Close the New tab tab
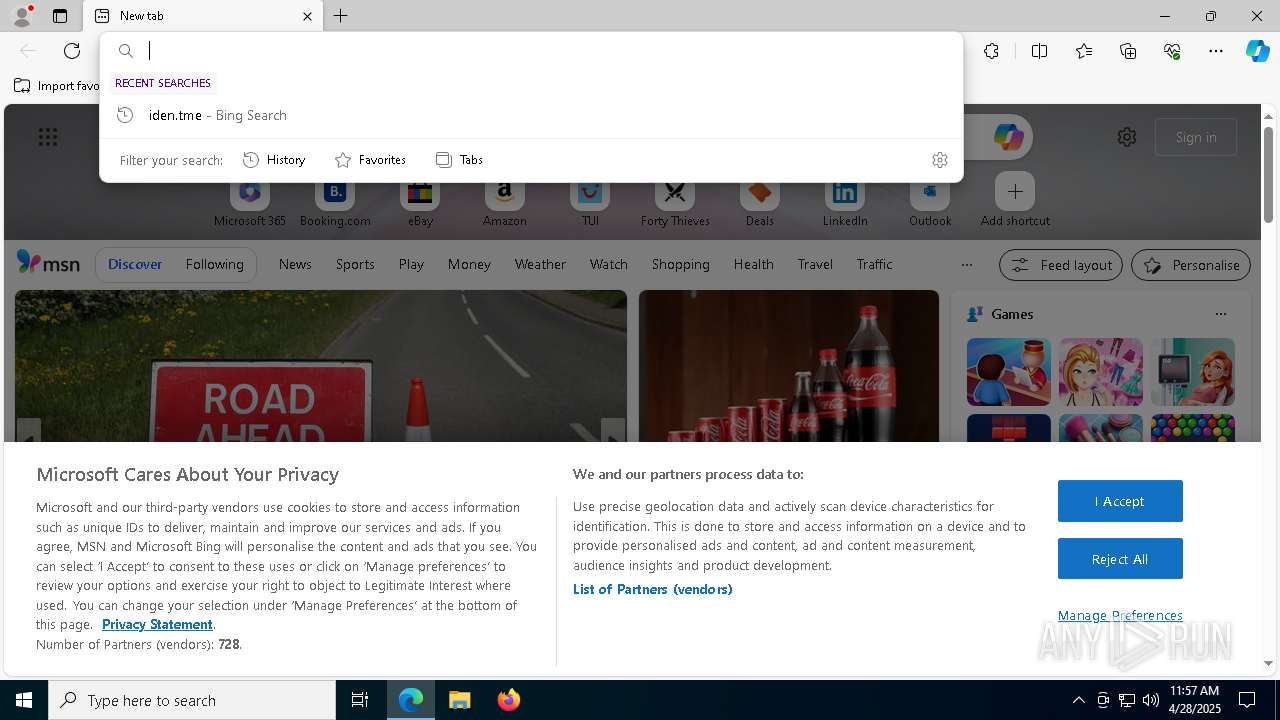Viewport: 1280px width, 720px height. (x=307, y=16)
